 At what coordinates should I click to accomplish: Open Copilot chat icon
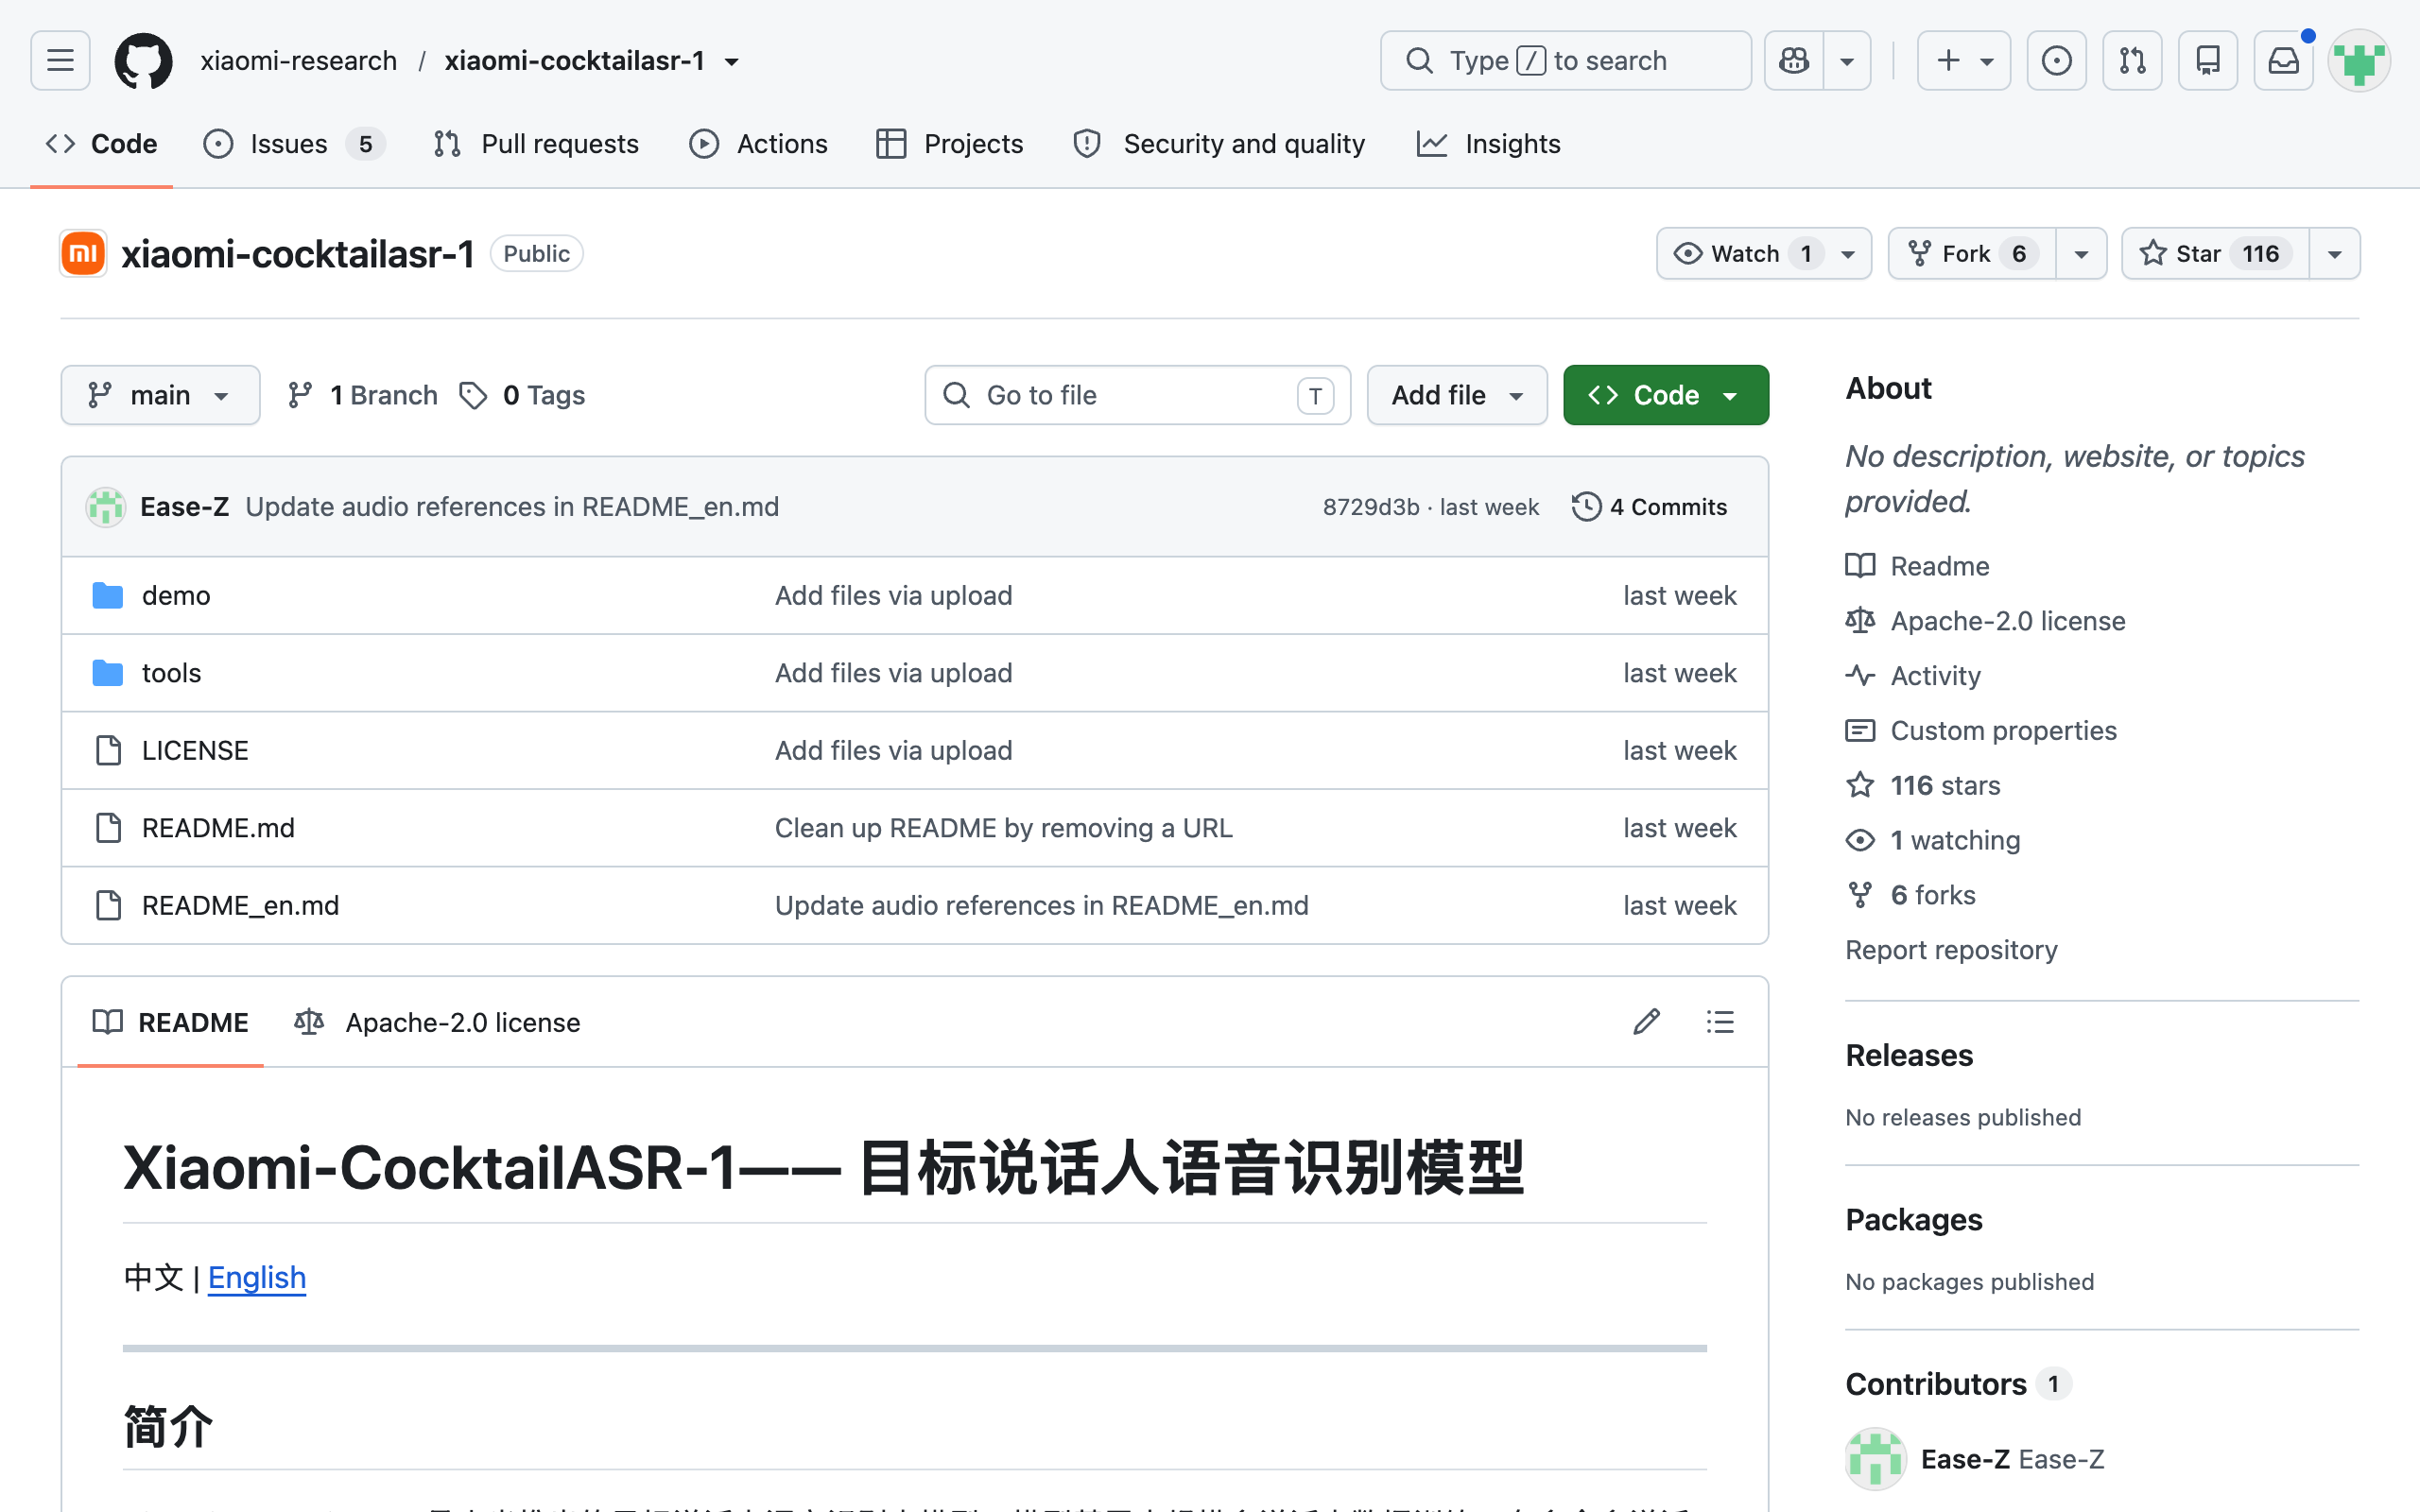coord(1794,61)
